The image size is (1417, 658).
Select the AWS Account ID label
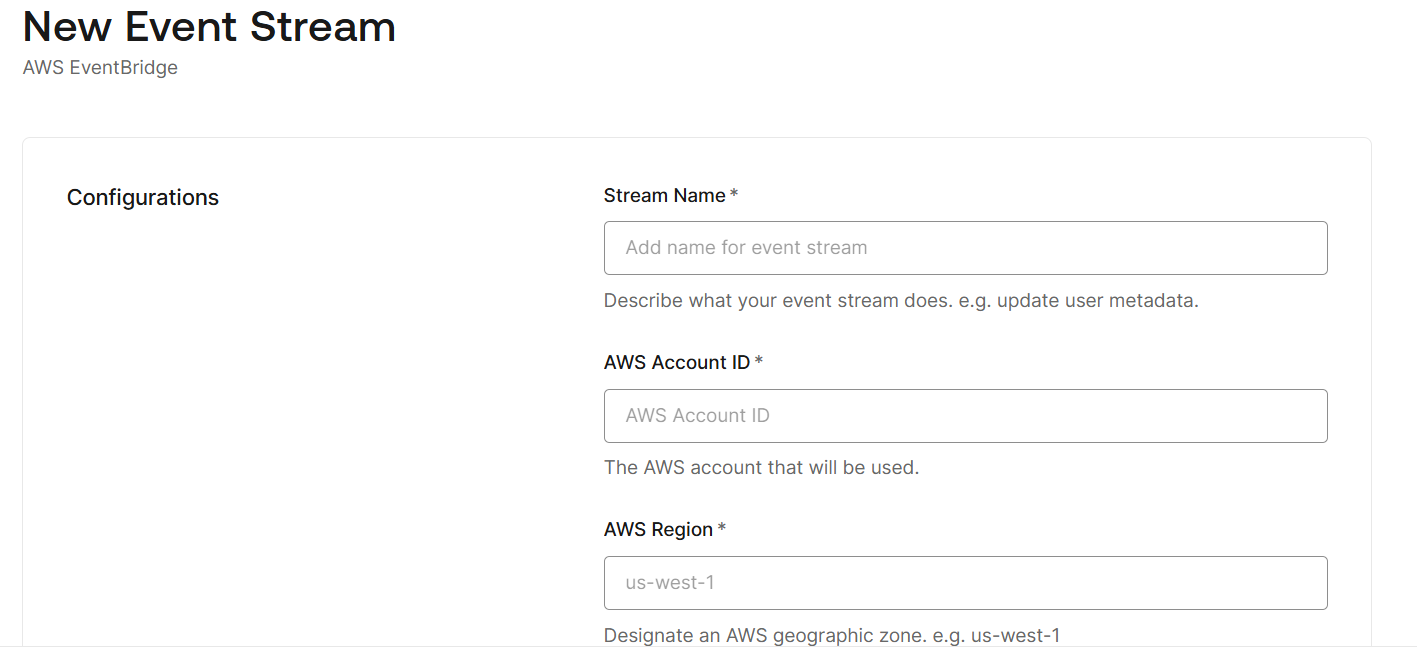point(675,362)
